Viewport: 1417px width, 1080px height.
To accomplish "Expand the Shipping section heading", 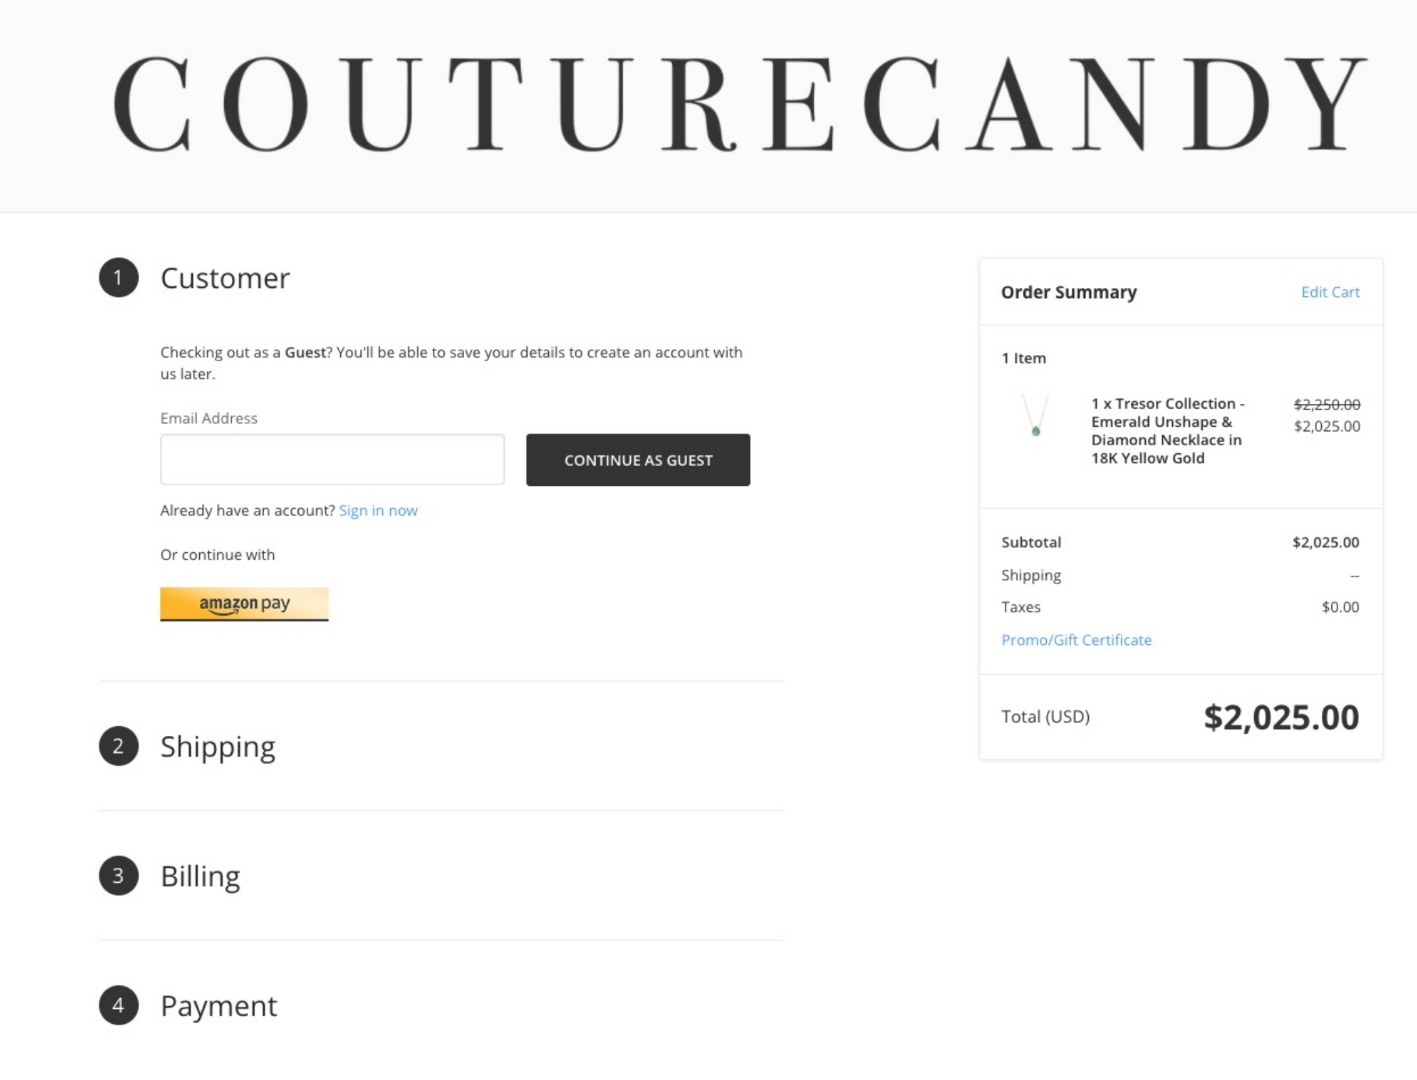I will pyautogui.click(x=218, y=747).
